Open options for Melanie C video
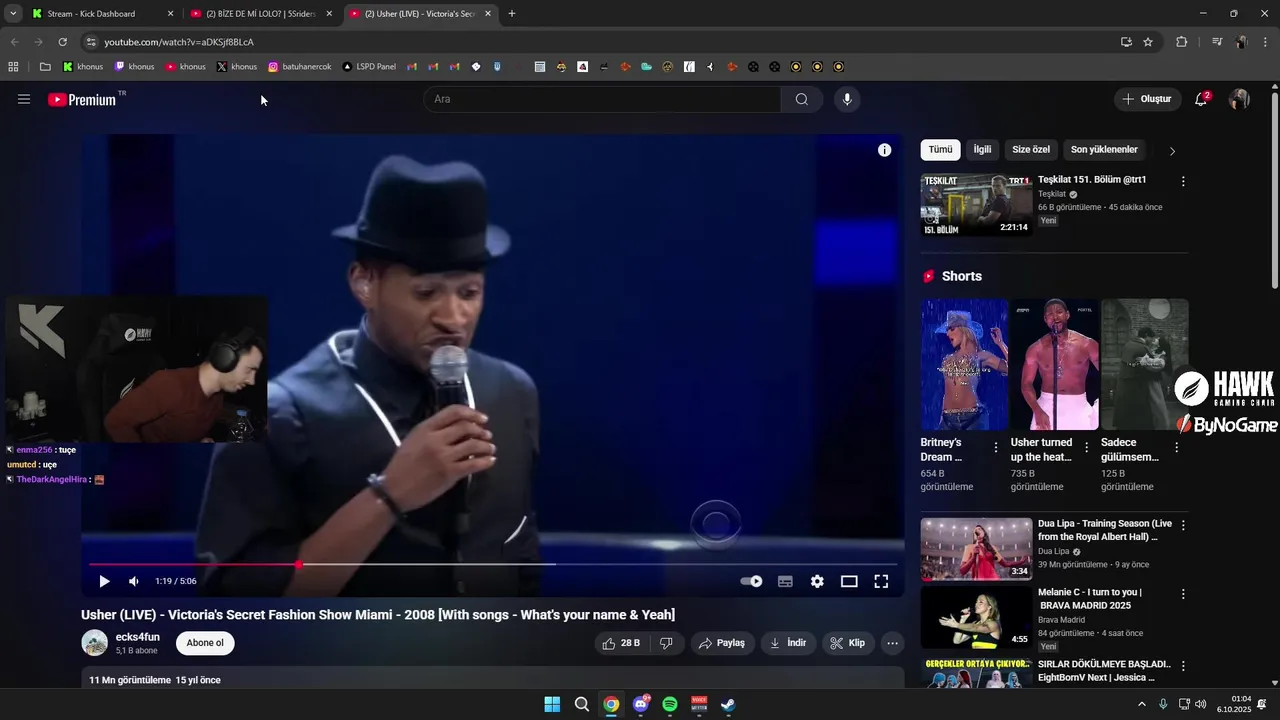Screen dimensions: 1280x720 click(x=1183, y=594)
